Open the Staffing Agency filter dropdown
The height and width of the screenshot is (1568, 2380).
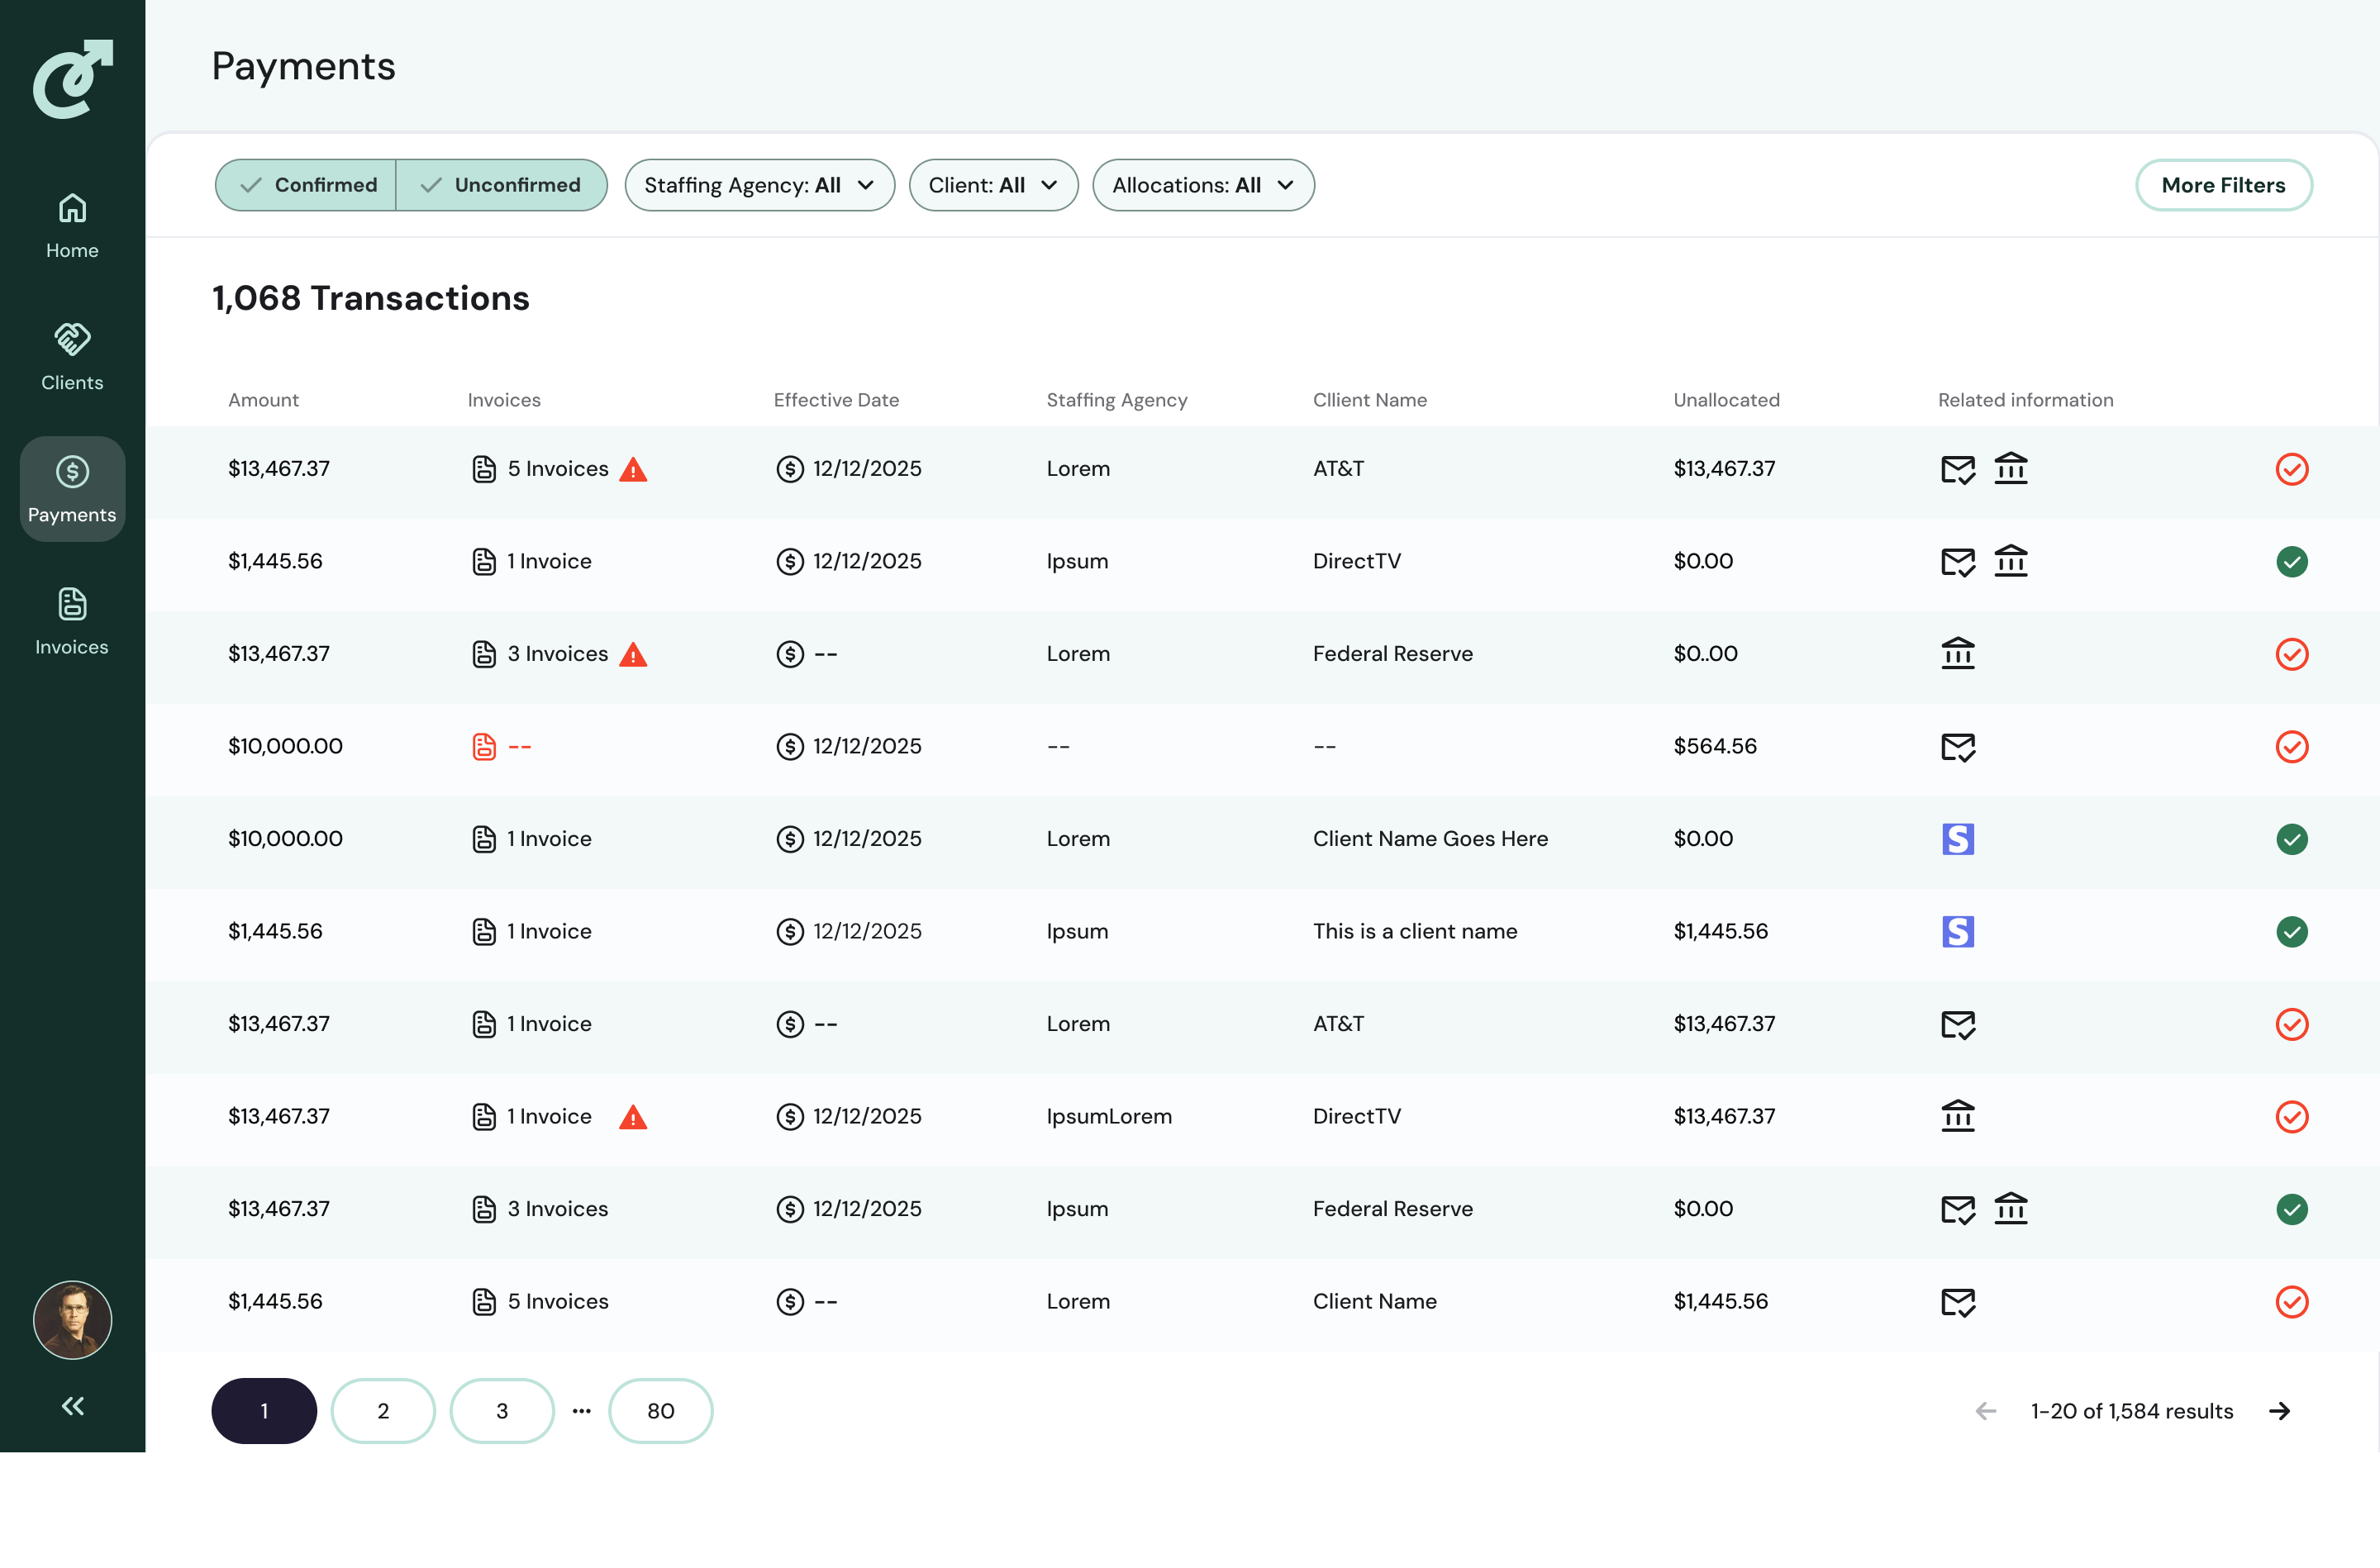760,185
